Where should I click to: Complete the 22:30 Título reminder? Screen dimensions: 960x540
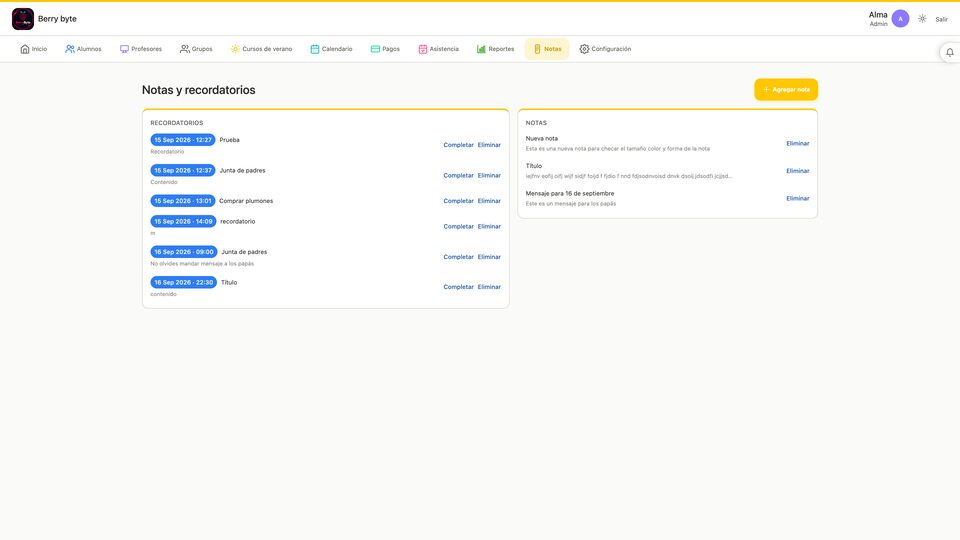tap(459, 287)
